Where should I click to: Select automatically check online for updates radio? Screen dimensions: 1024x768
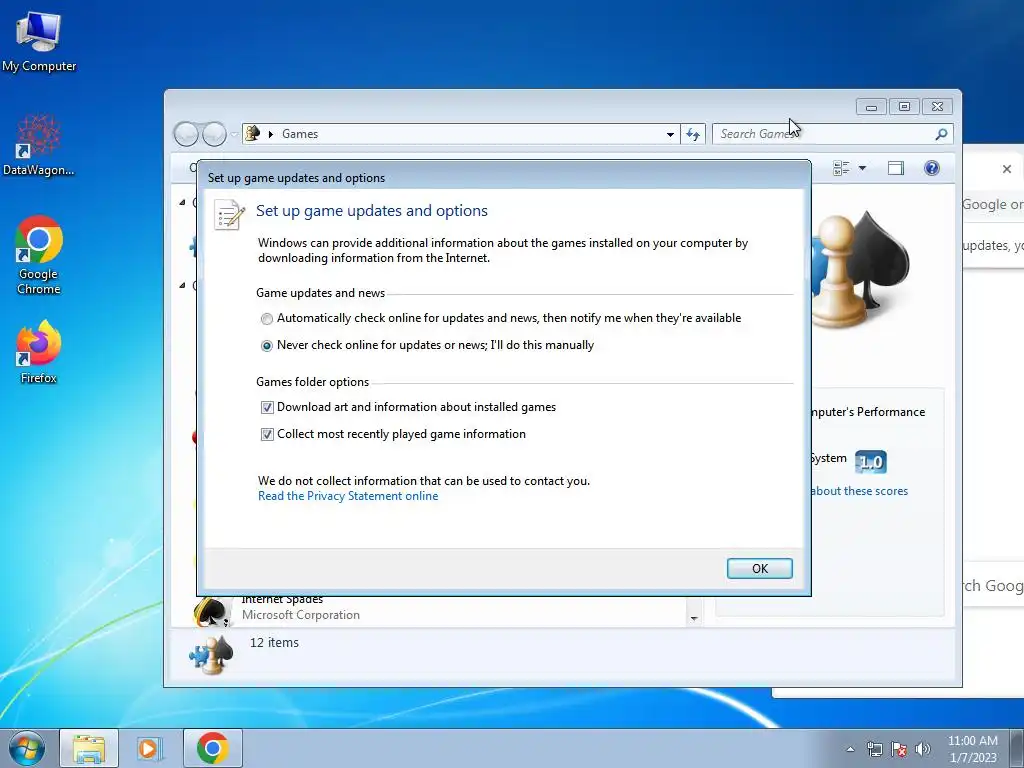266,319
